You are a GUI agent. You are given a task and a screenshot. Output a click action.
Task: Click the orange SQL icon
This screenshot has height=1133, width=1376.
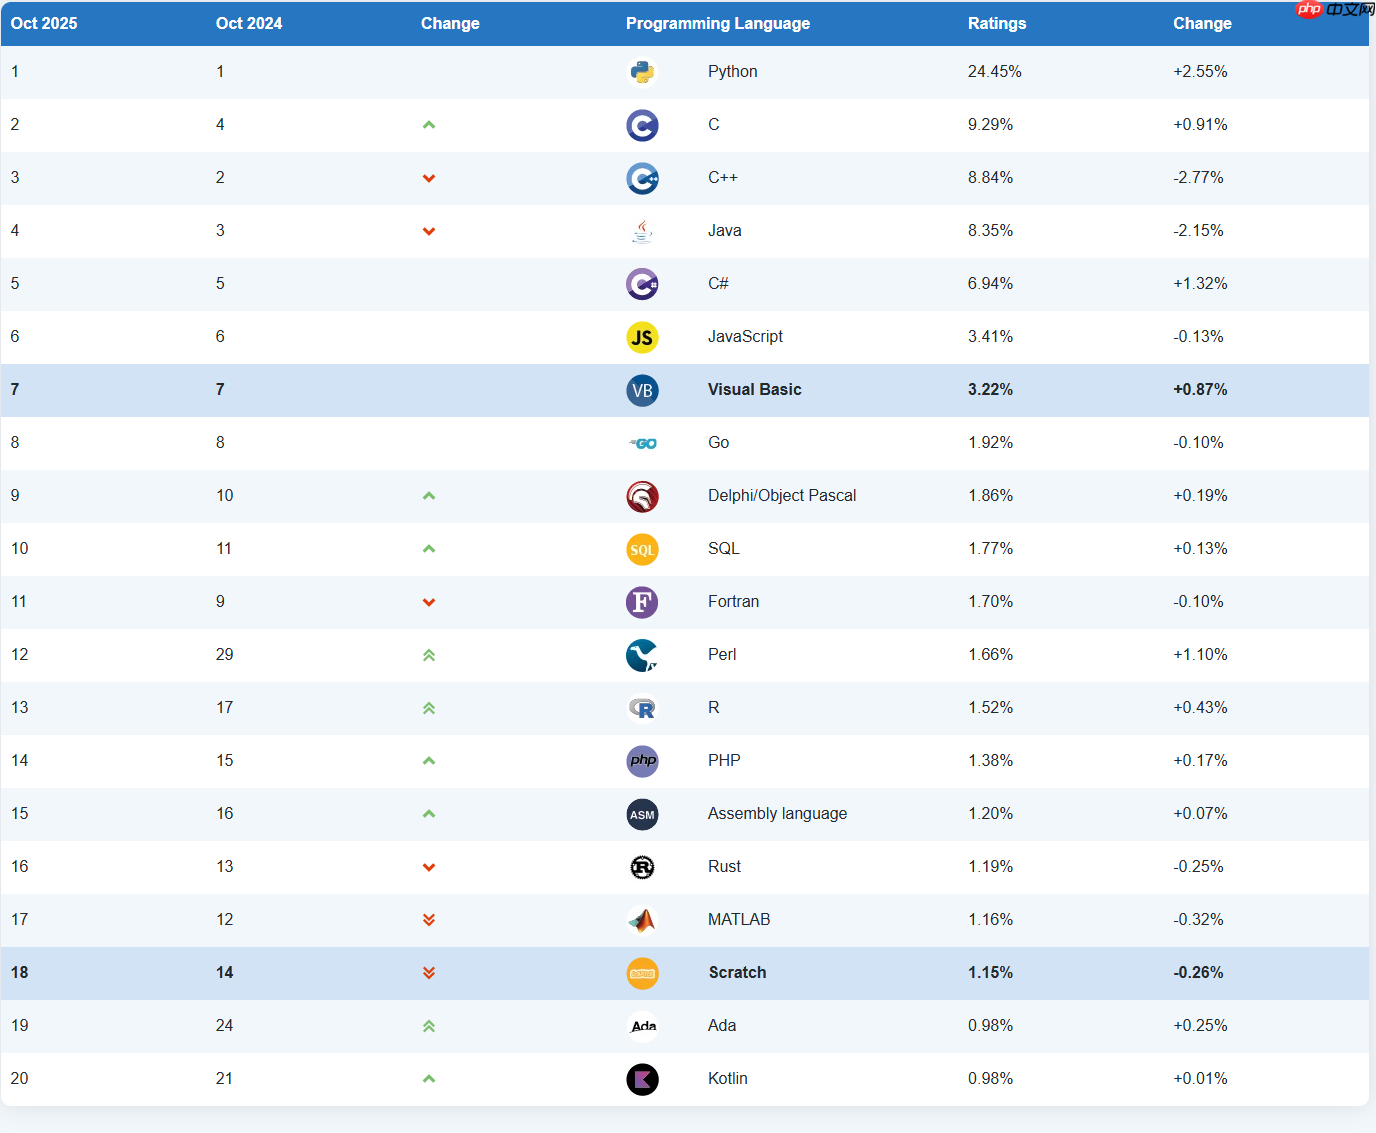(x=642, y=549)
